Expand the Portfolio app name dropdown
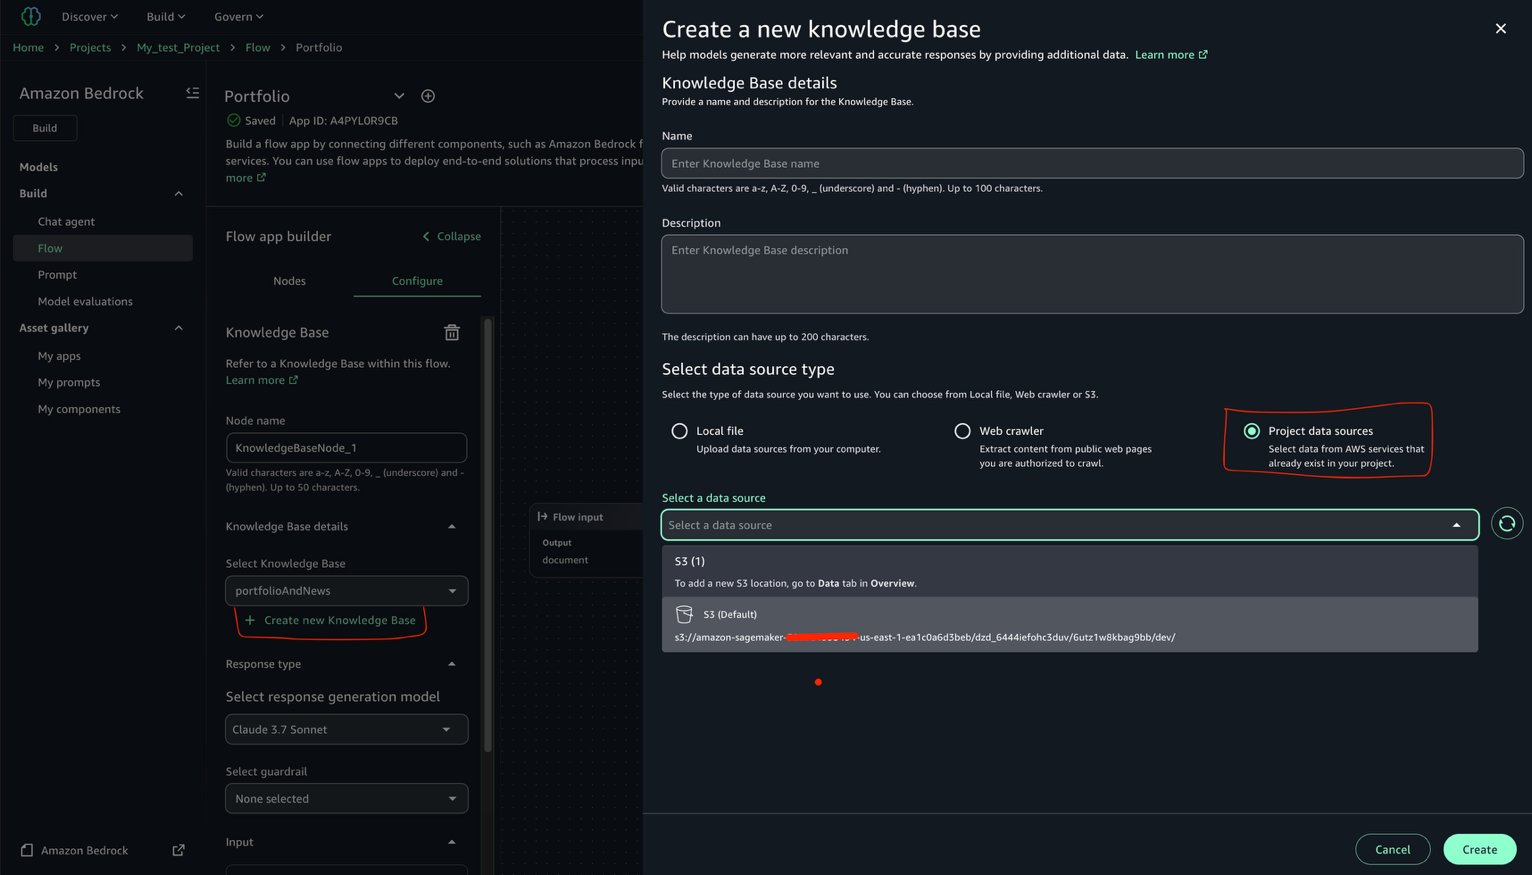This screenshot has width=1532, height=875. (x=399, y=96)
